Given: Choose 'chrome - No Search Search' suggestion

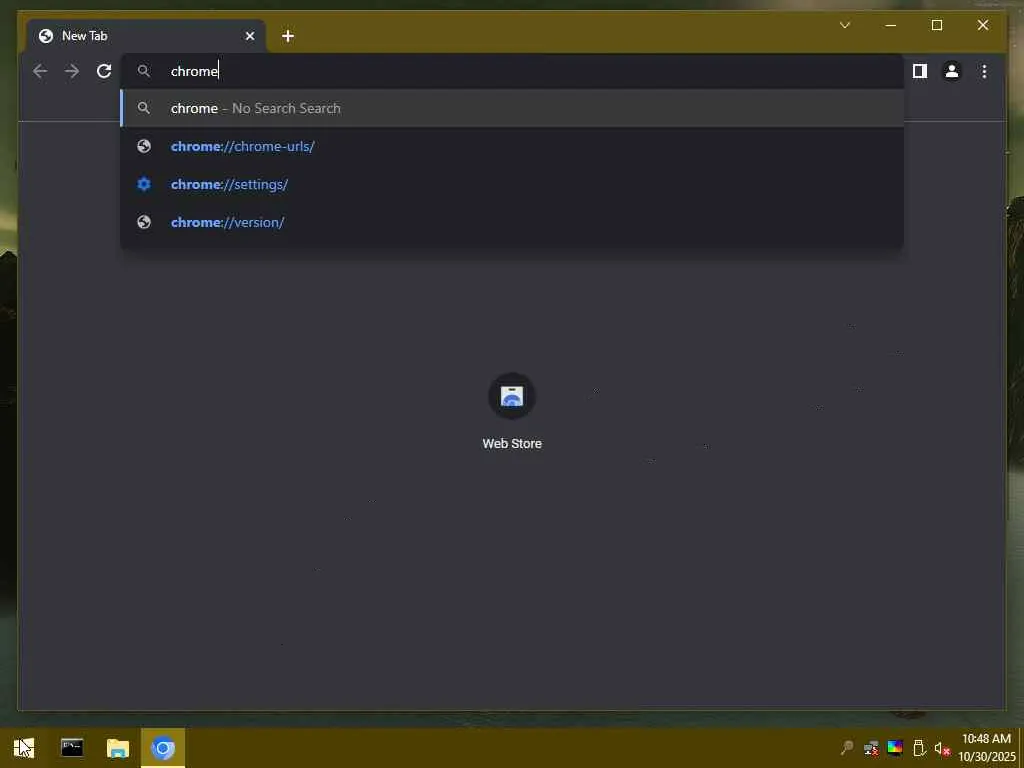Looking at the screenshot, I should [512, 108].
